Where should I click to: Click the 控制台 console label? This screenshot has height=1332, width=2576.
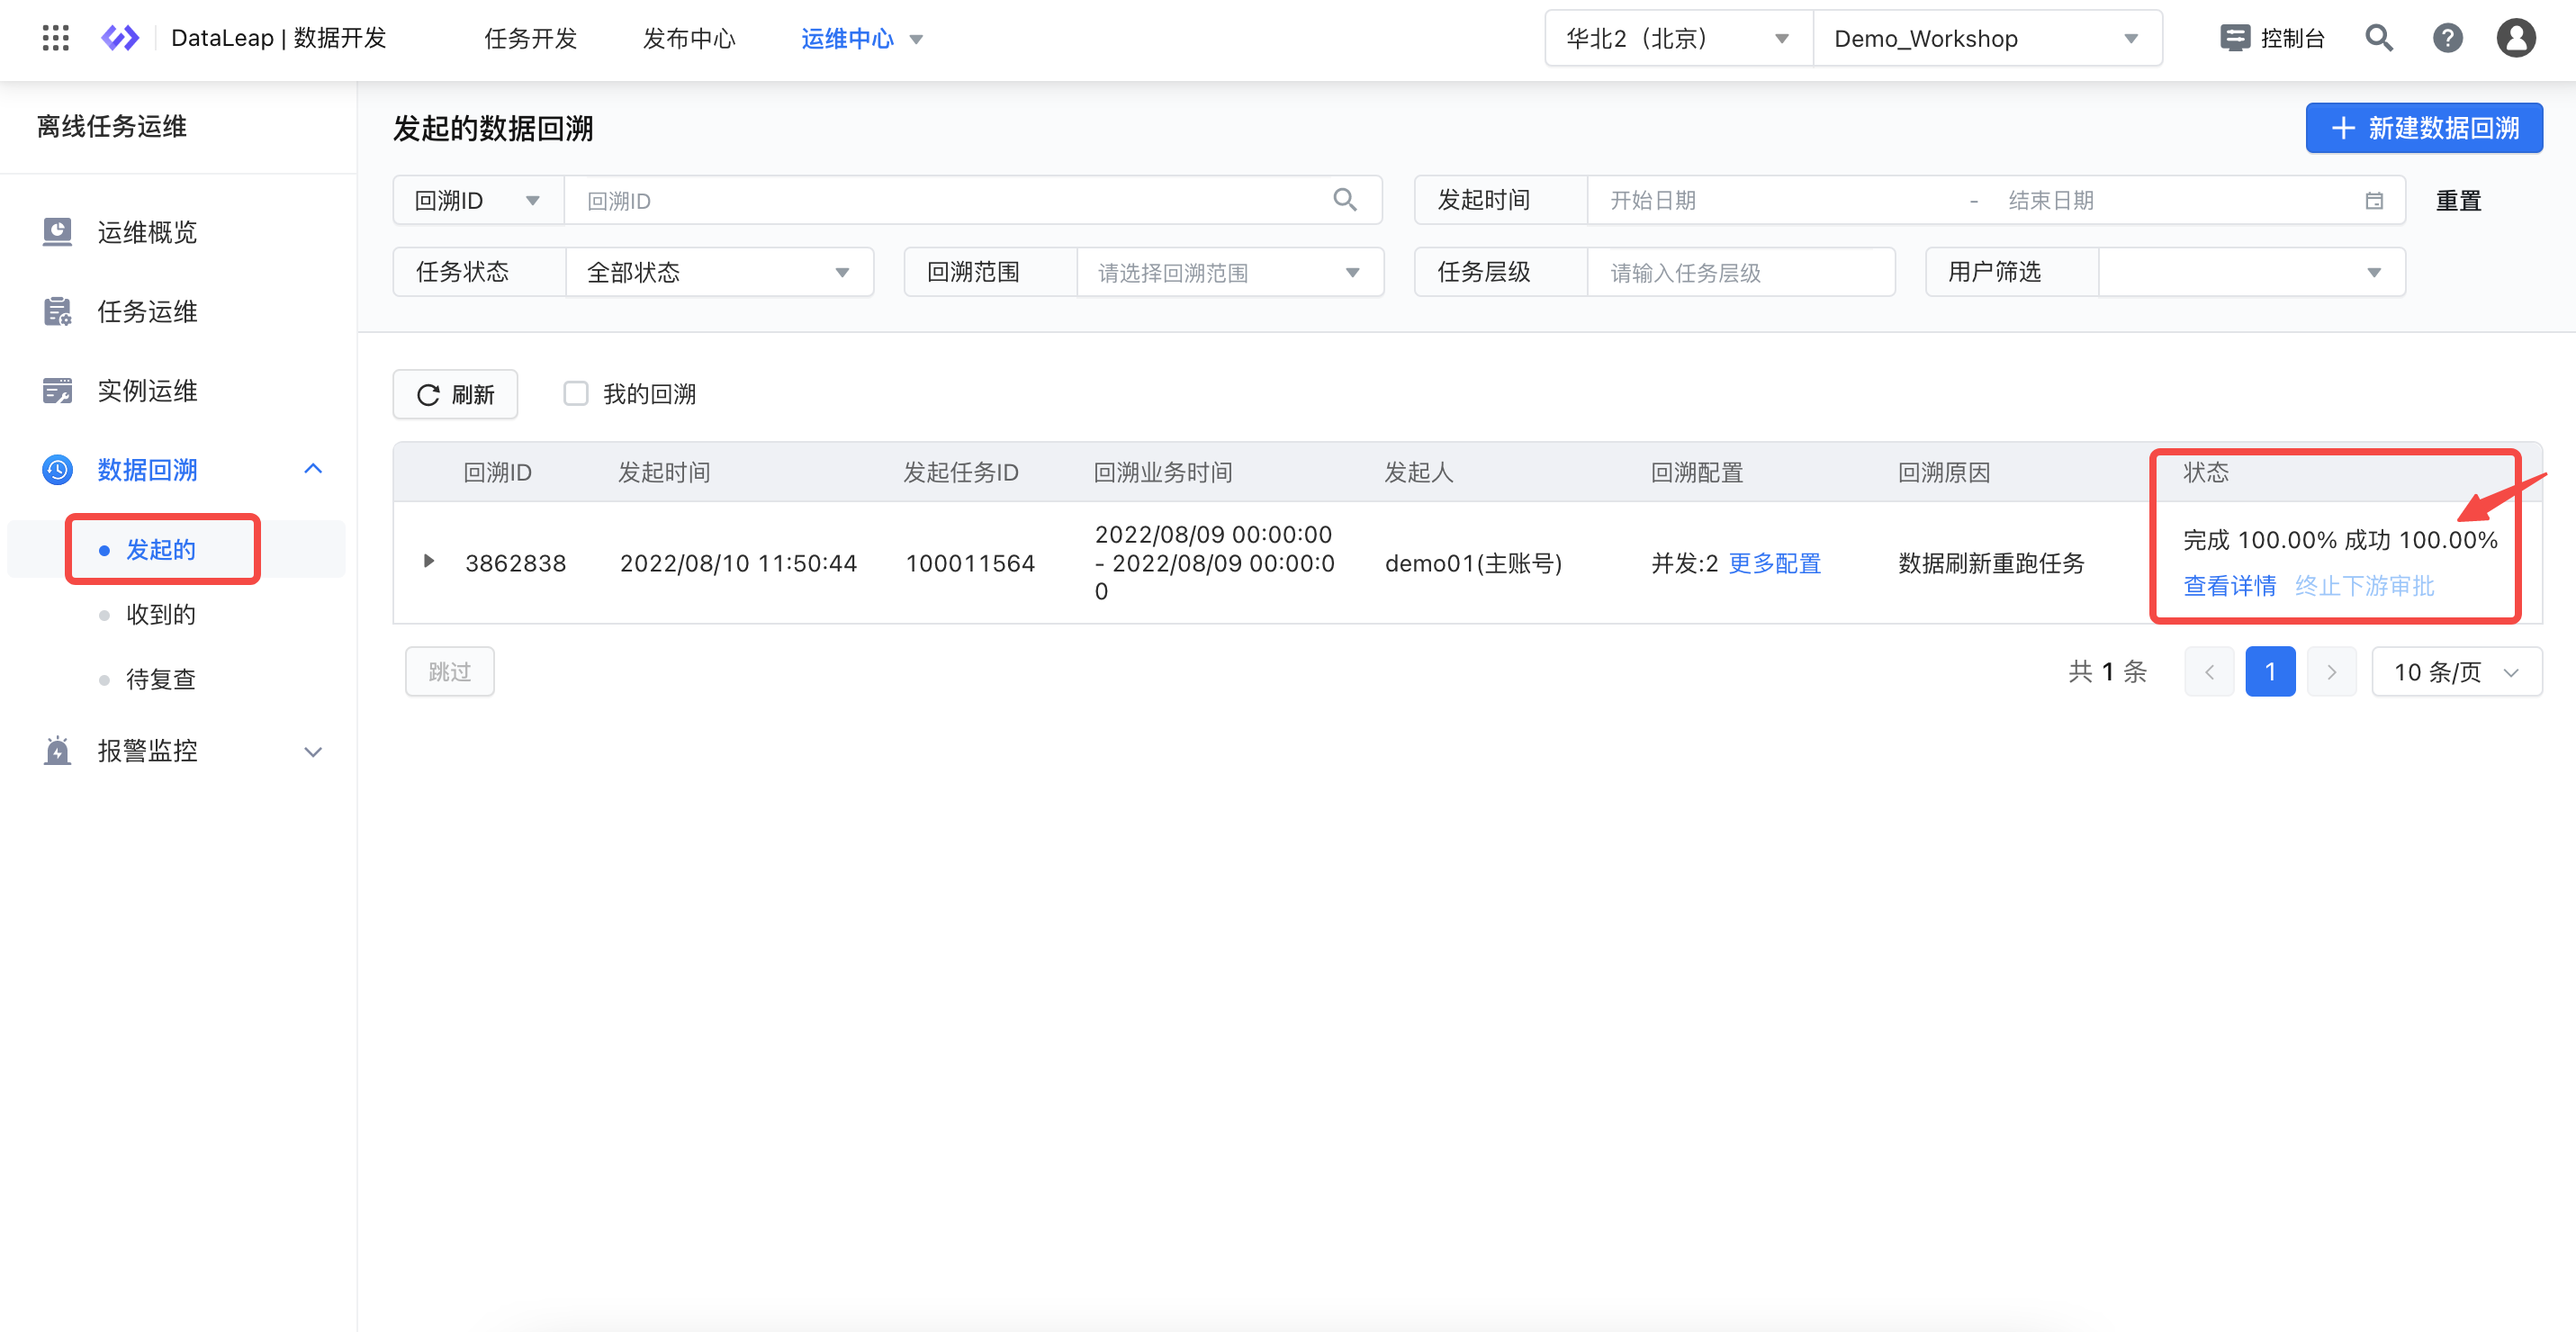click(2292, 38)
